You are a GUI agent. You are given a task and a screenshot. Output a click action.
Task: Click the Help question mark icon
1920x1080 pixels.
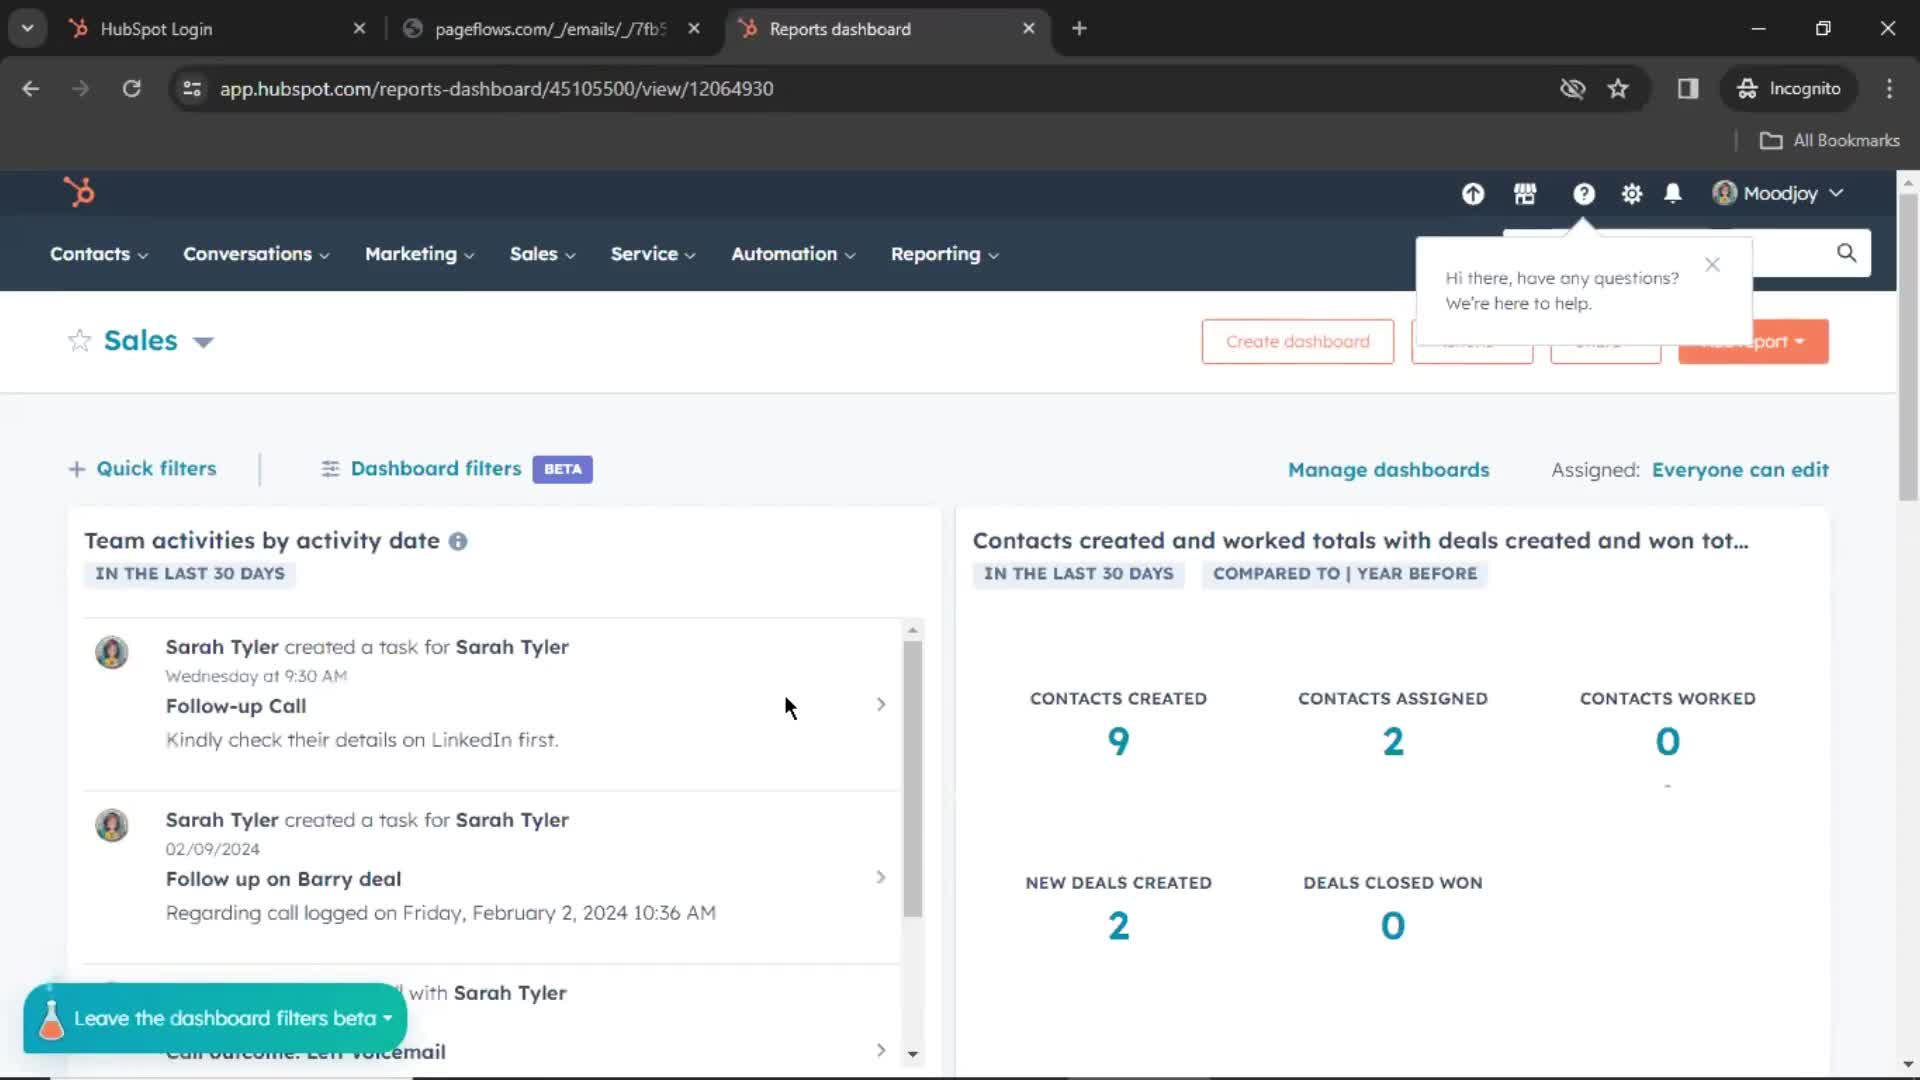click(x=1582, y=193)
